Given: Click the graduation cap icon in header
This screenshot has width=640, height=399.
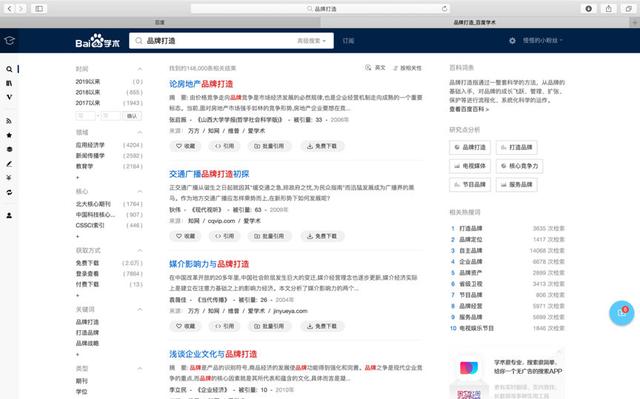Looking at the screenshot, I should [9, 40].
